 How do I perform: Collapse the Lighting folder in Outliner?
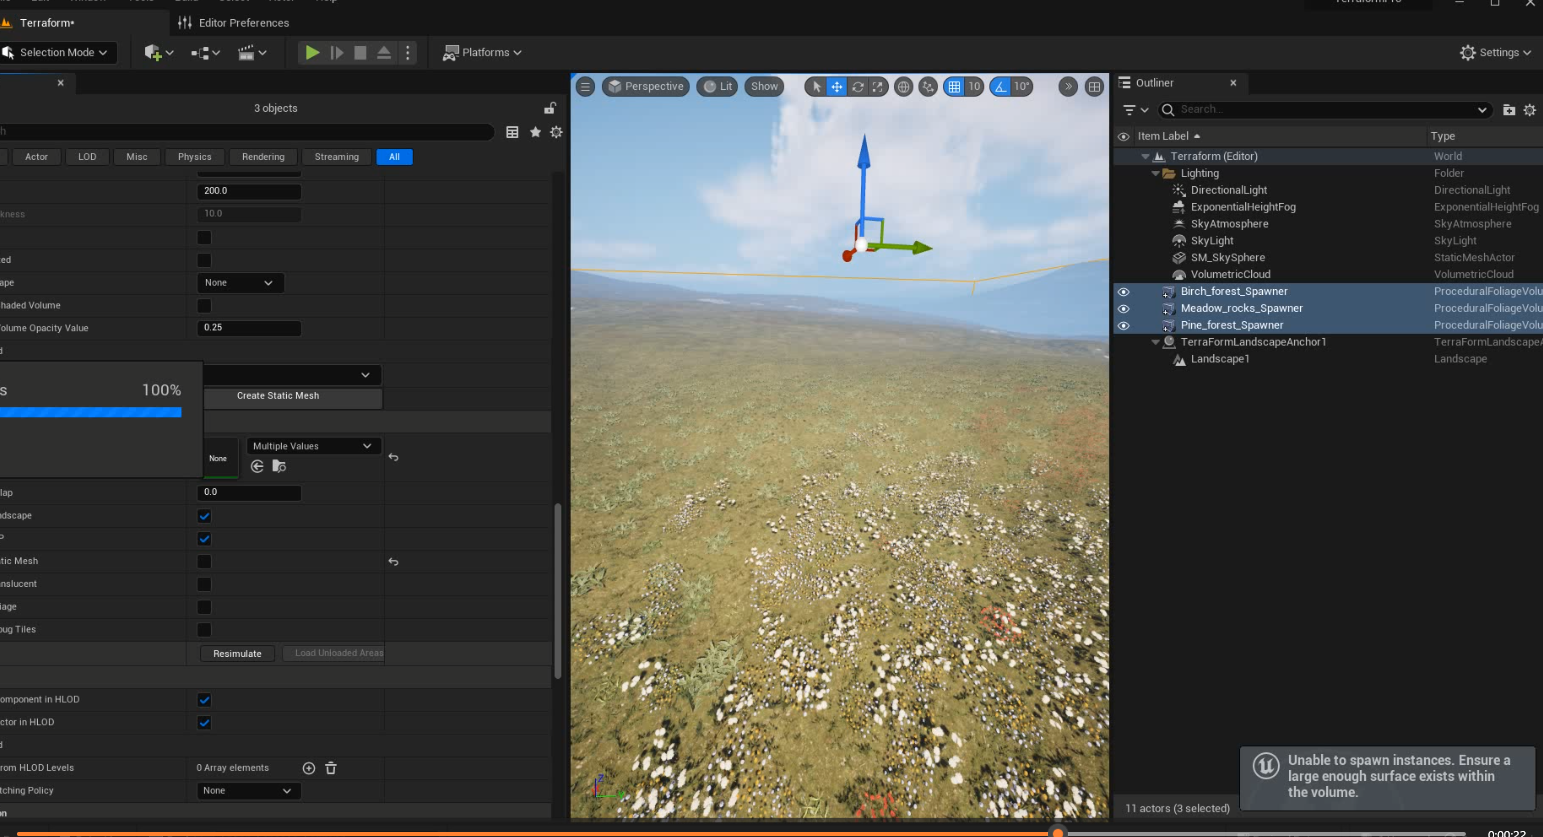pyautogui.click(x=1156, y=173)
